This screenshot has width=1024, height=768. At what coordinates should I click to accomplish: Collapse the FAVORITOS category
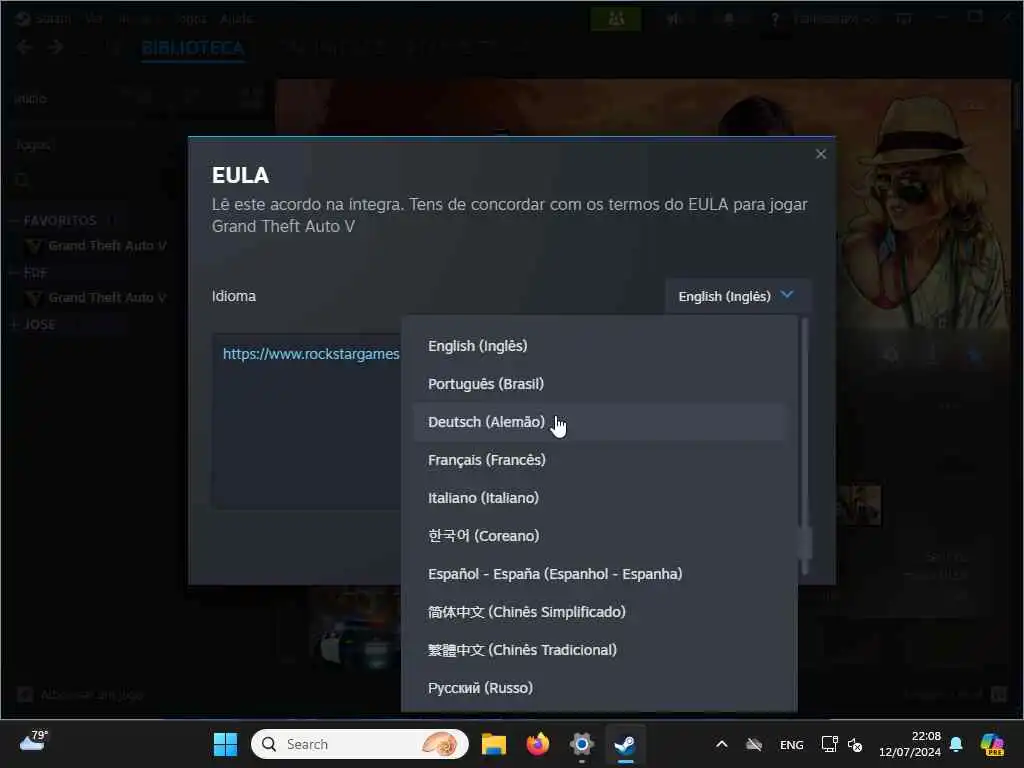(14, 221)
